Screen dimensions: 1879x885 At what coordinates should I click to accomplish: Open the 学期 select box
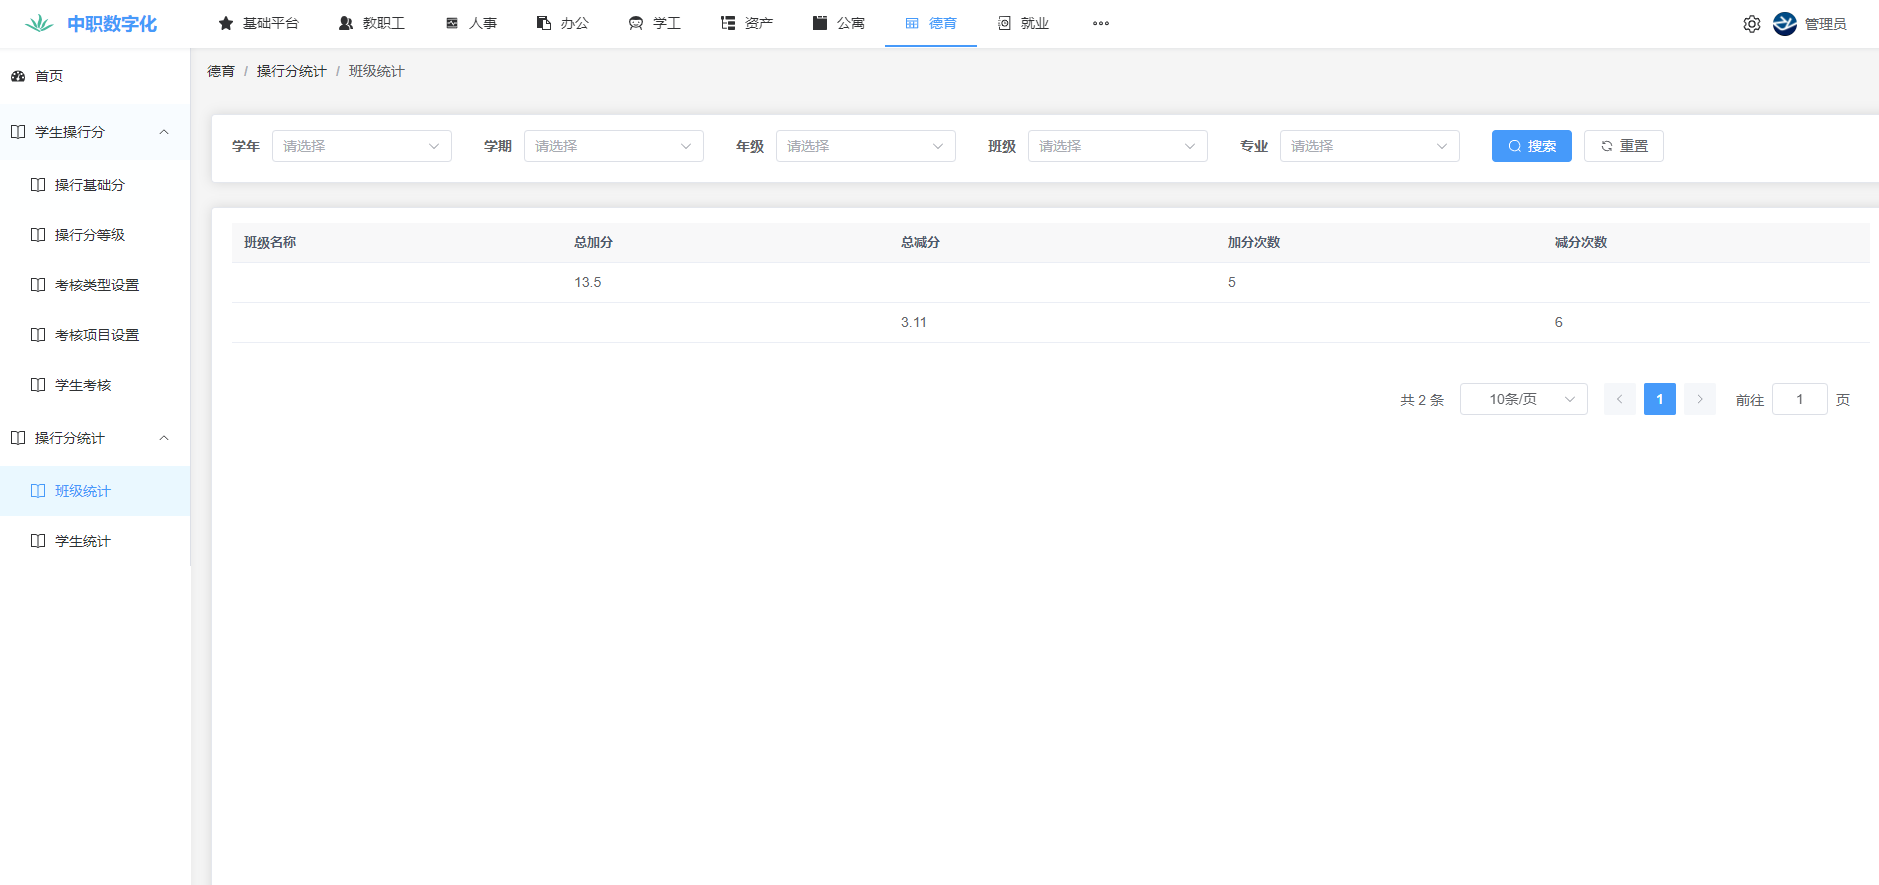(613, 146)
